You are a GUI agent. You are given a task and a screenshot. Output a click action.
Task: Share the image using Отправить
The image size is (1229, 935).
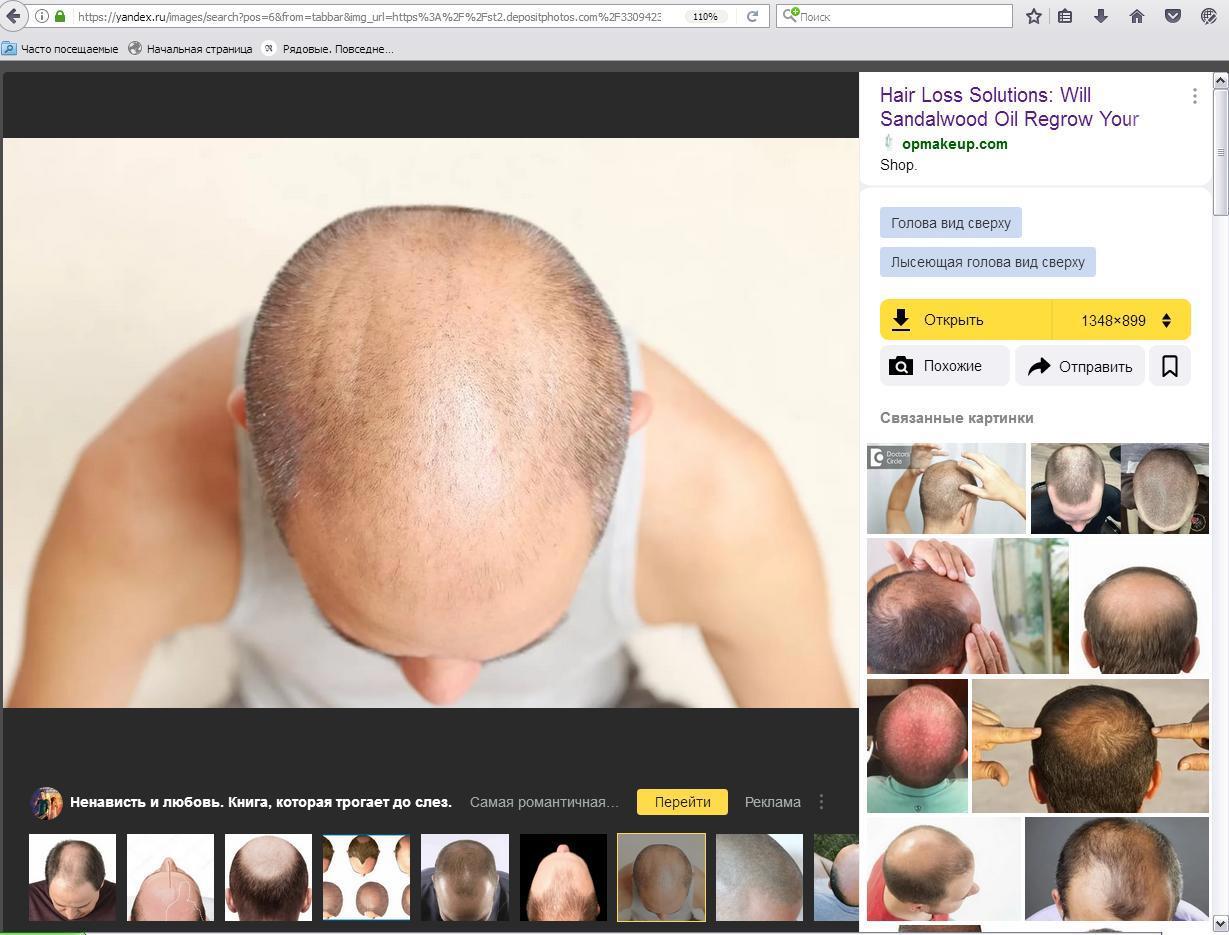click(x=1079, y=366)
